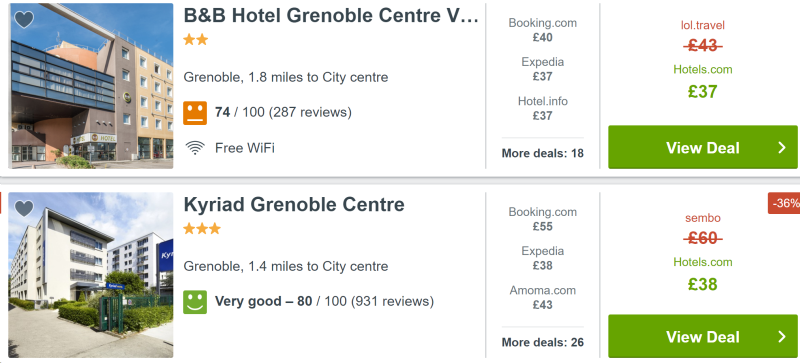
Task: Open Kyriad Grenoble Centre hotel title
Action: [294, 205]
